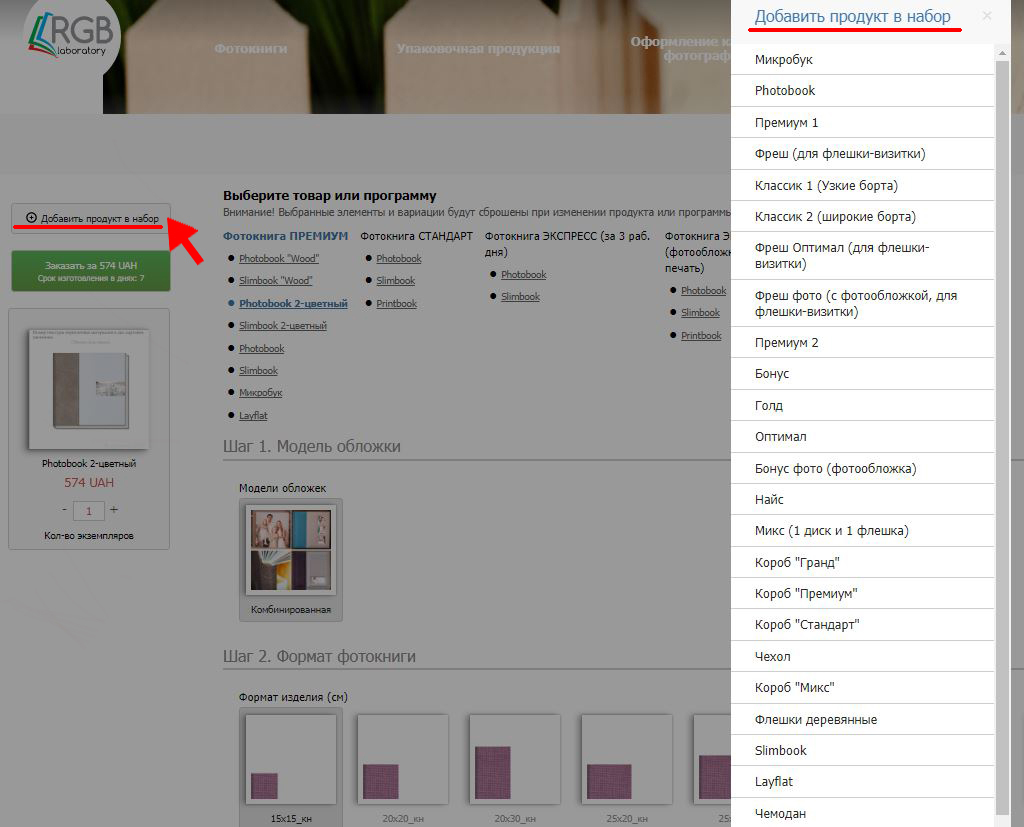The image size is (1024, 827).
Task: Select the Комбинированная cover model thumbnail
Action: 290,551
